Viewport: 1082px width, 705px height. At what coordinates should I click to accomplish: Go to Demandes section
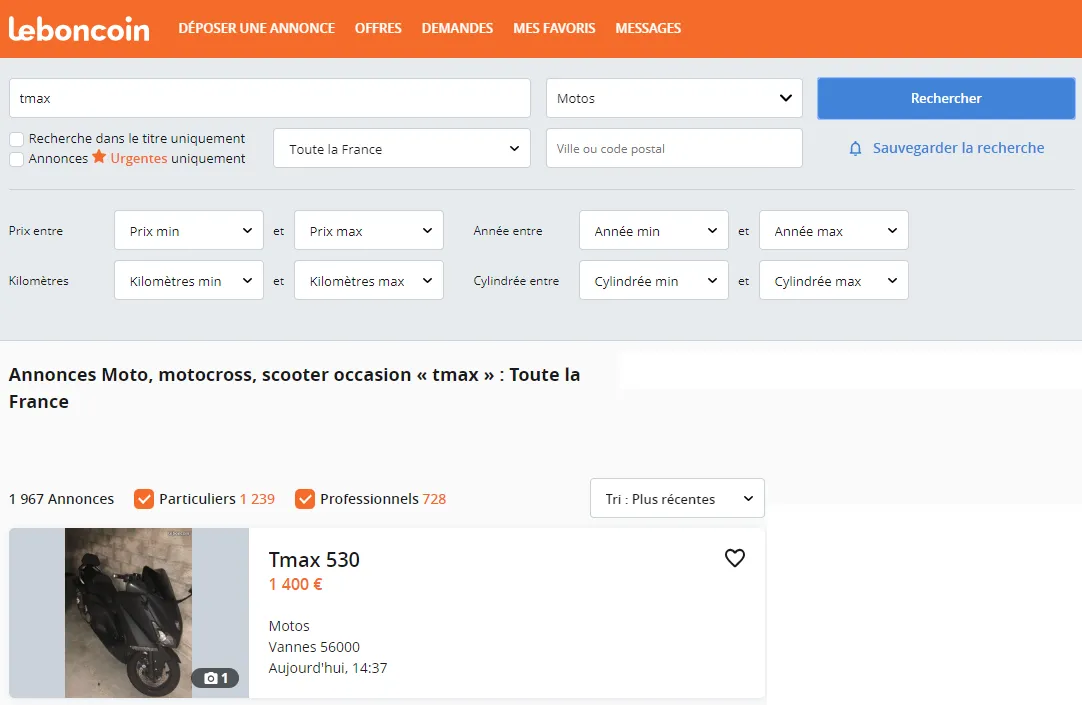point(457,28)
